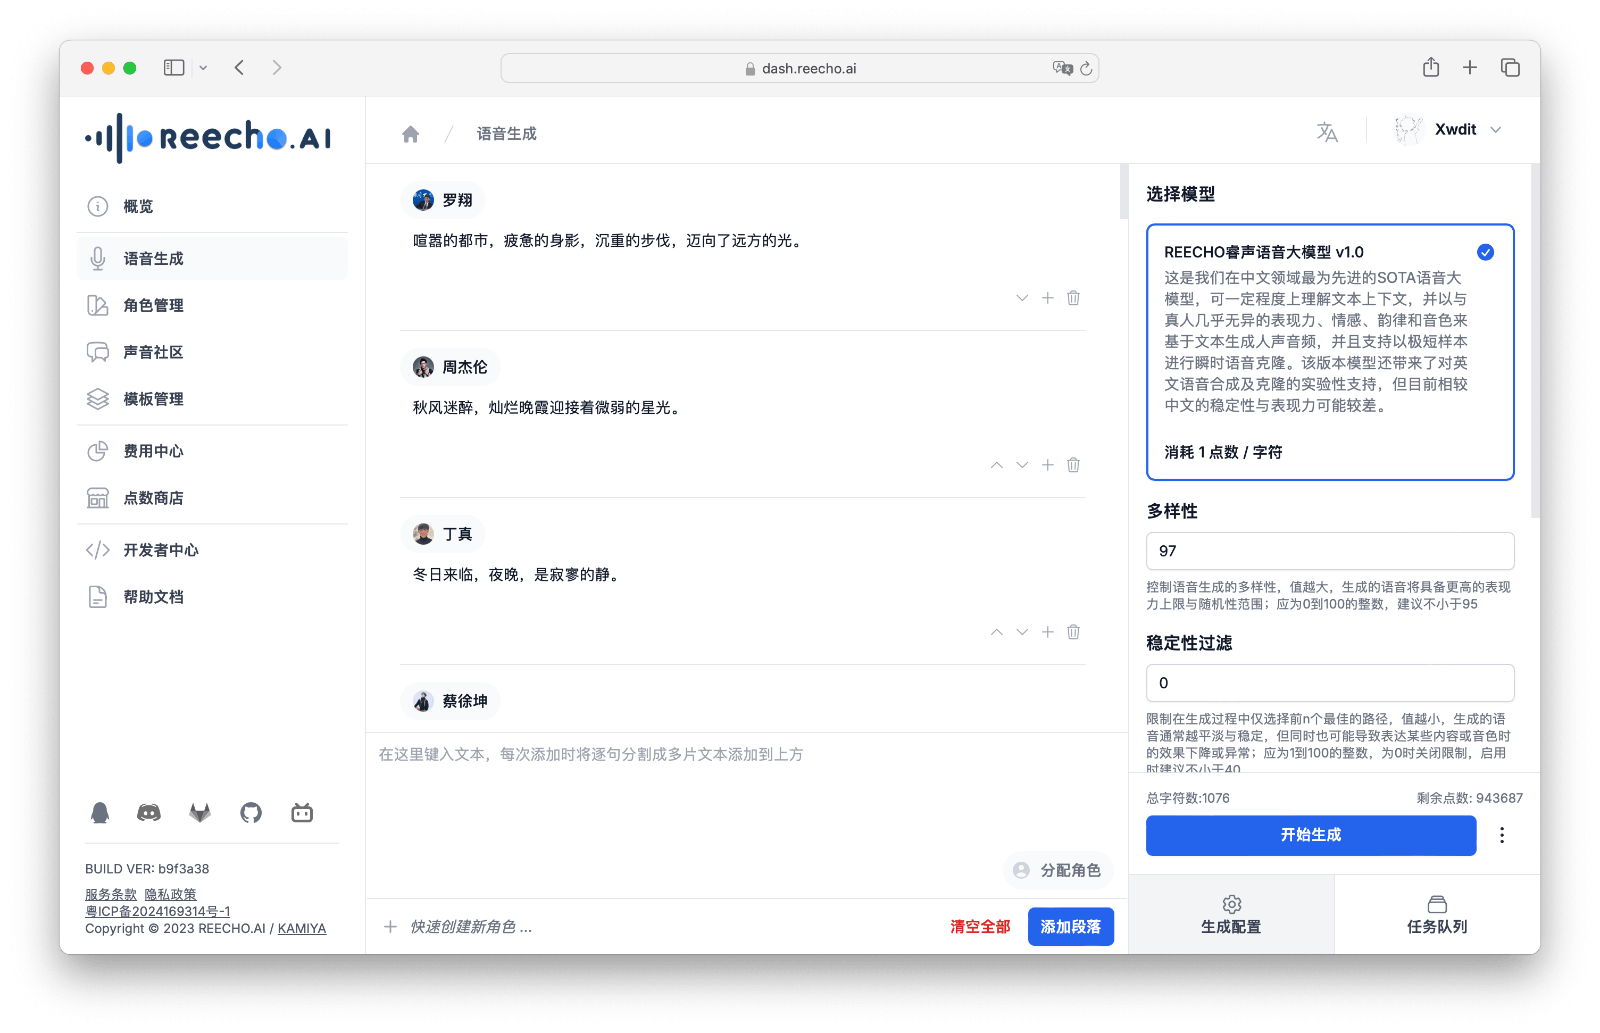Click 清空全部 to clear all paragraphs

point(979,927)
